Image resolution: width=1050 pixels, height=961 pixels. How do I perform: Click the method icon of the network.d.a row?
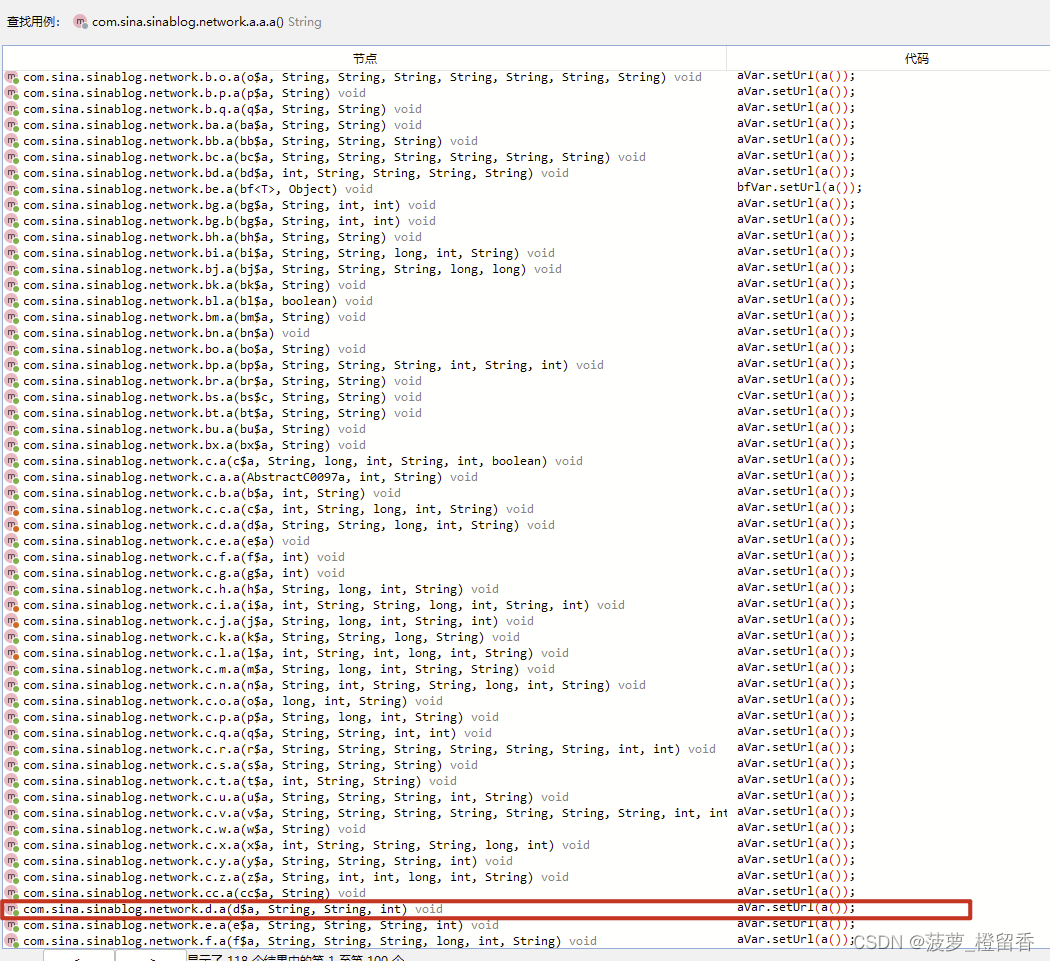click(x=12, y=910)
